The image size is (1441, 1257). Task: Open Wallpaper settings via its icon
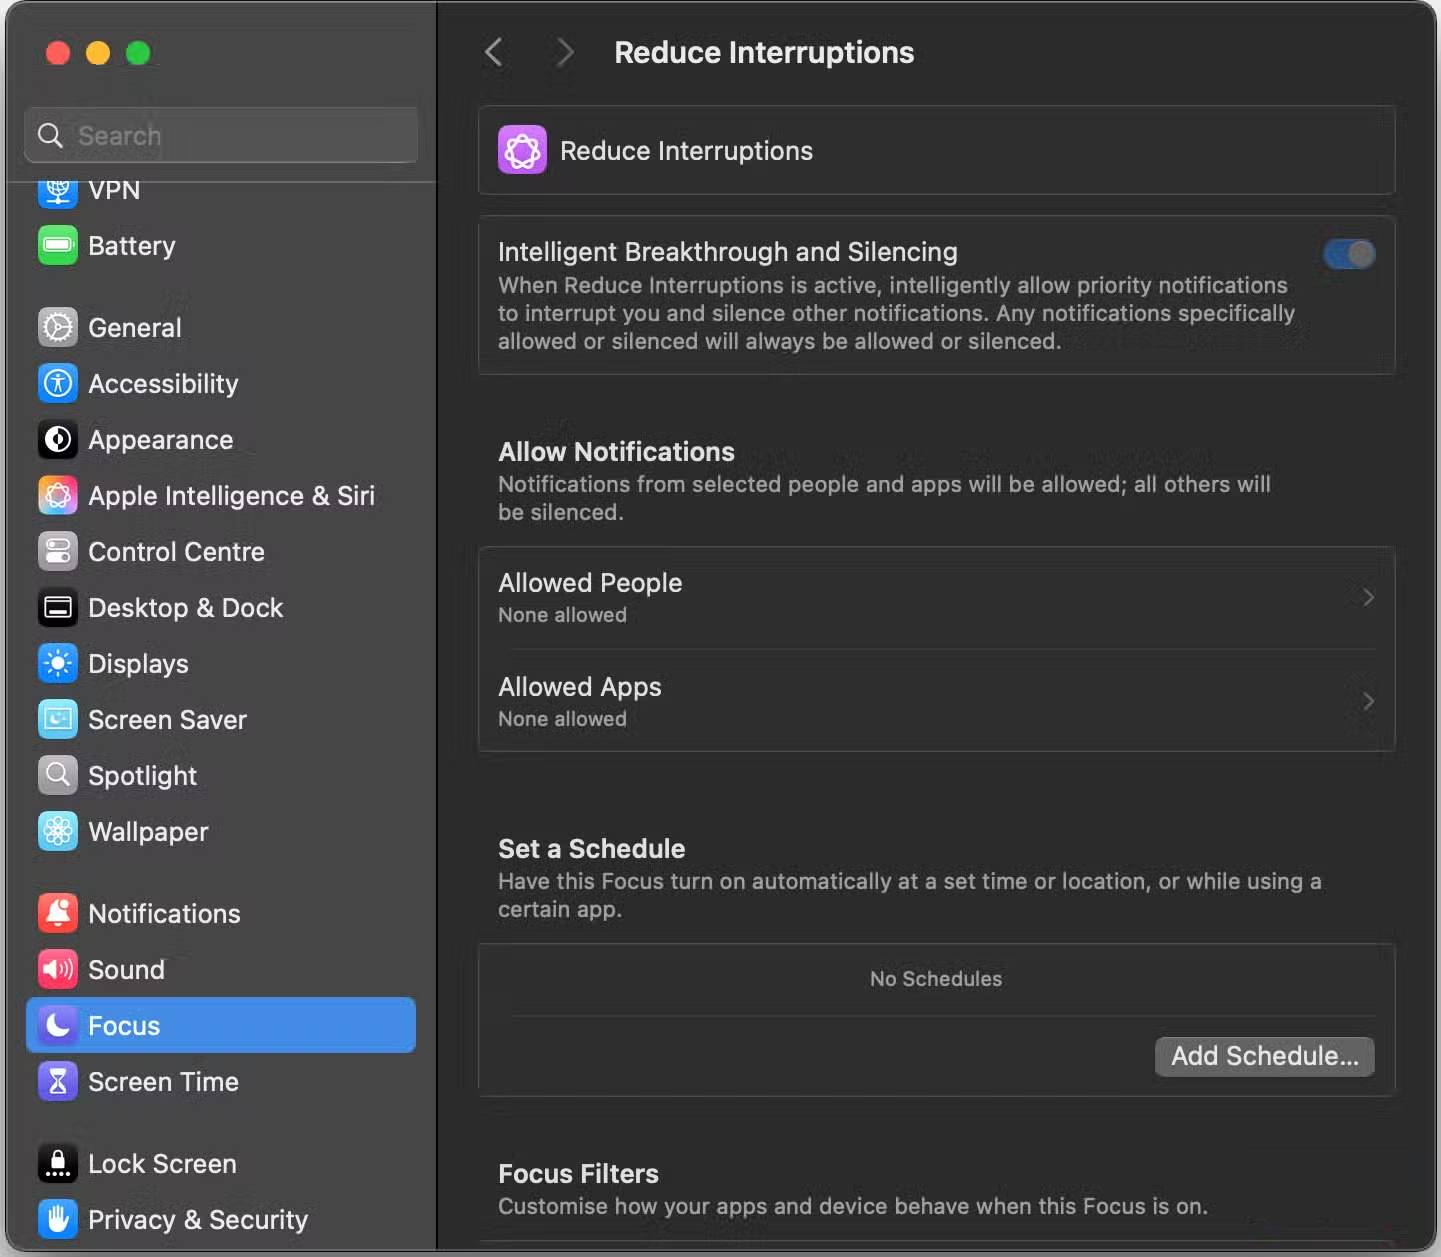[x=58, y=831]
